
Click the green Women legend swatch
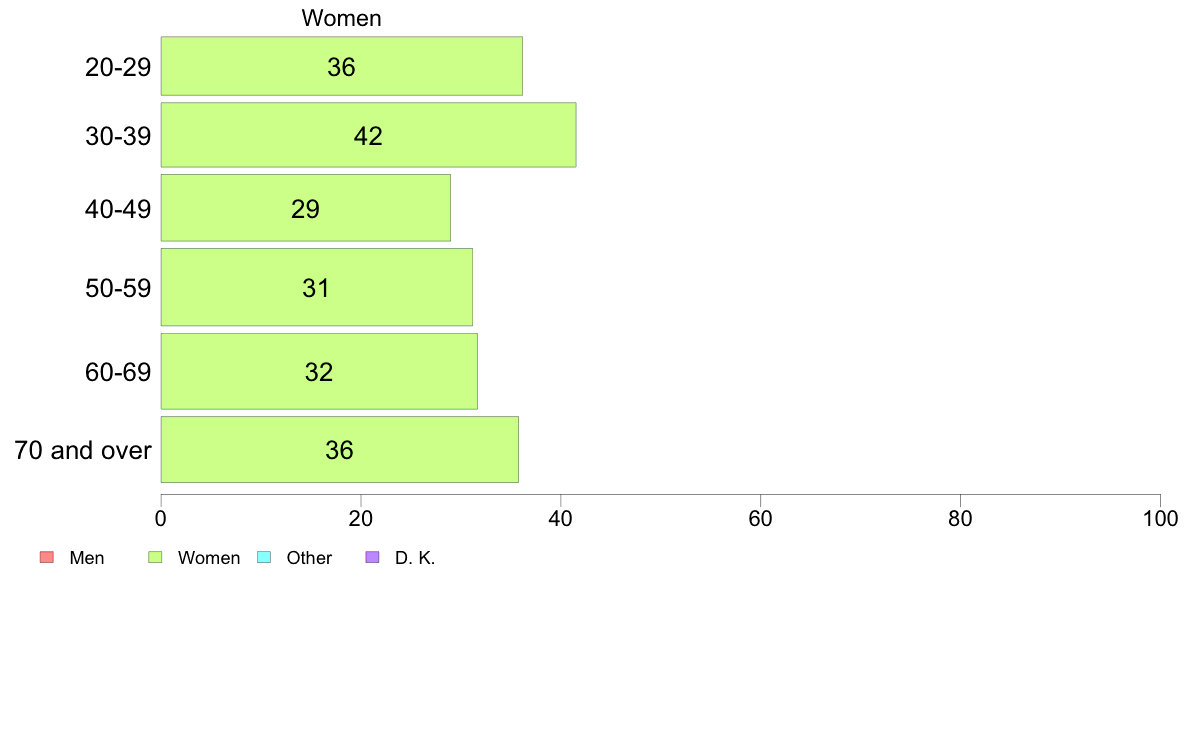pos(155,557)
